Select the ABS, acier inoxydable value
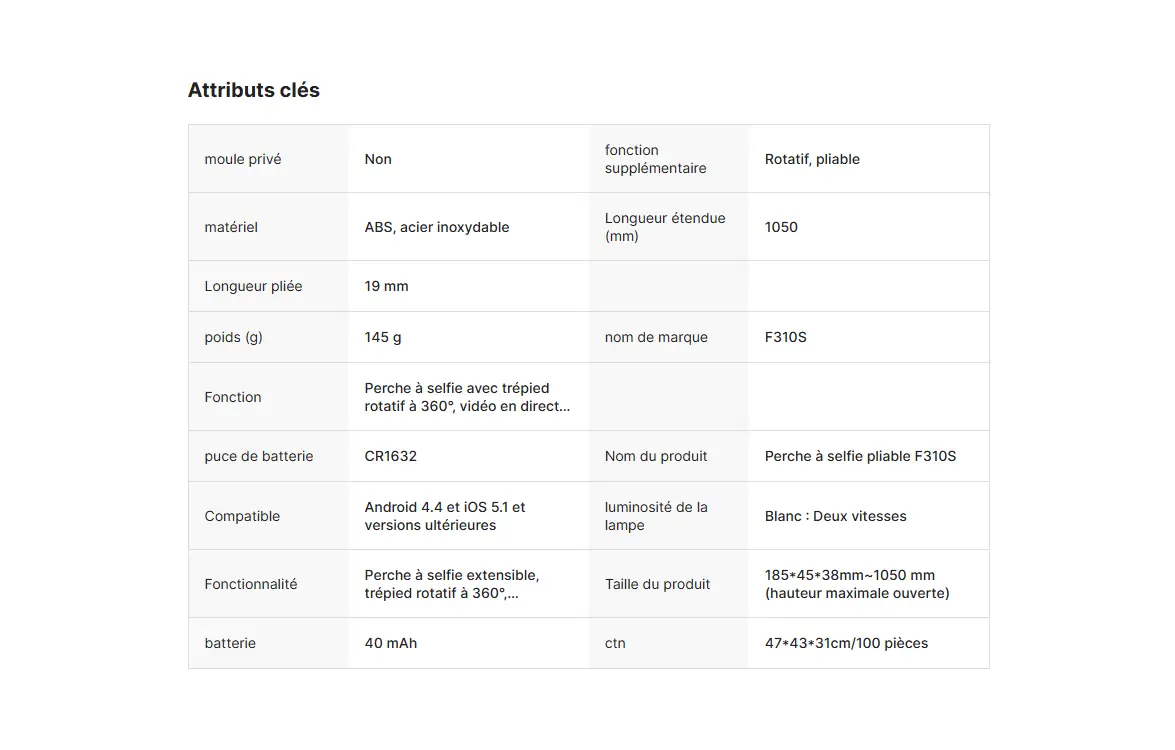Viewport: 1175px width, 750px height. coord(437,227)
